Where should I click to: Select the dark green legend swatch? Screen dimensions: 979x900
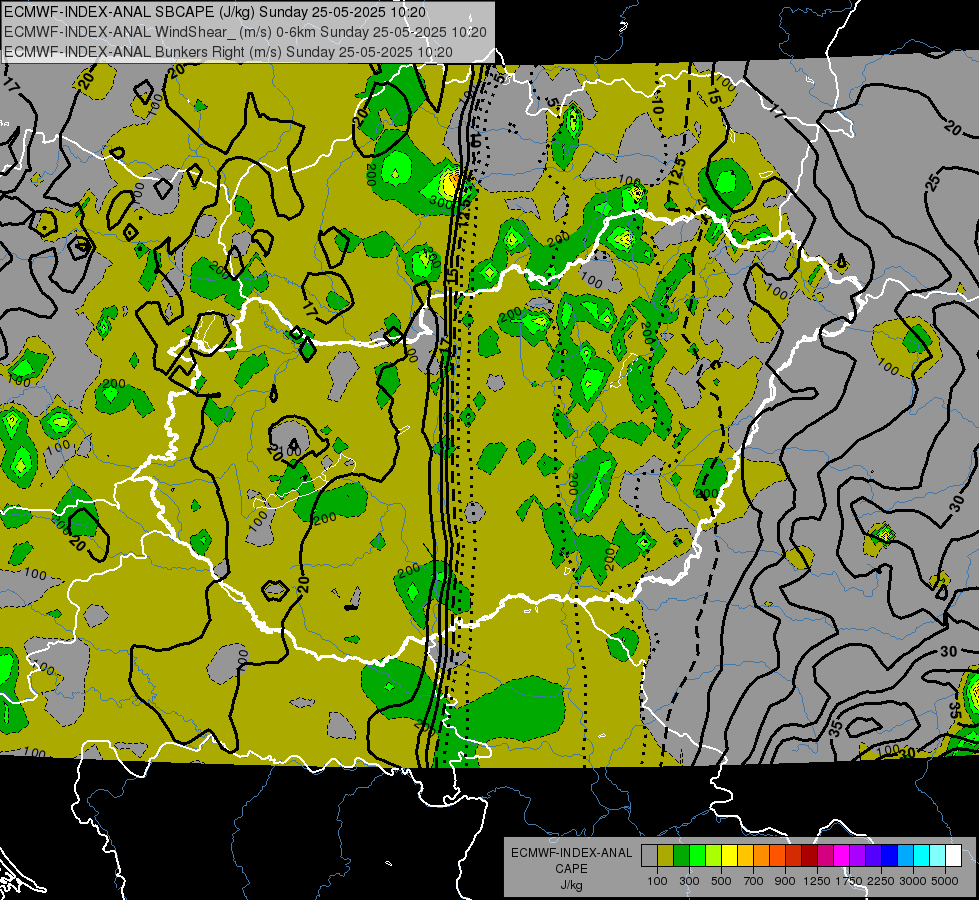pyautogui.click(x=681, y=855)
